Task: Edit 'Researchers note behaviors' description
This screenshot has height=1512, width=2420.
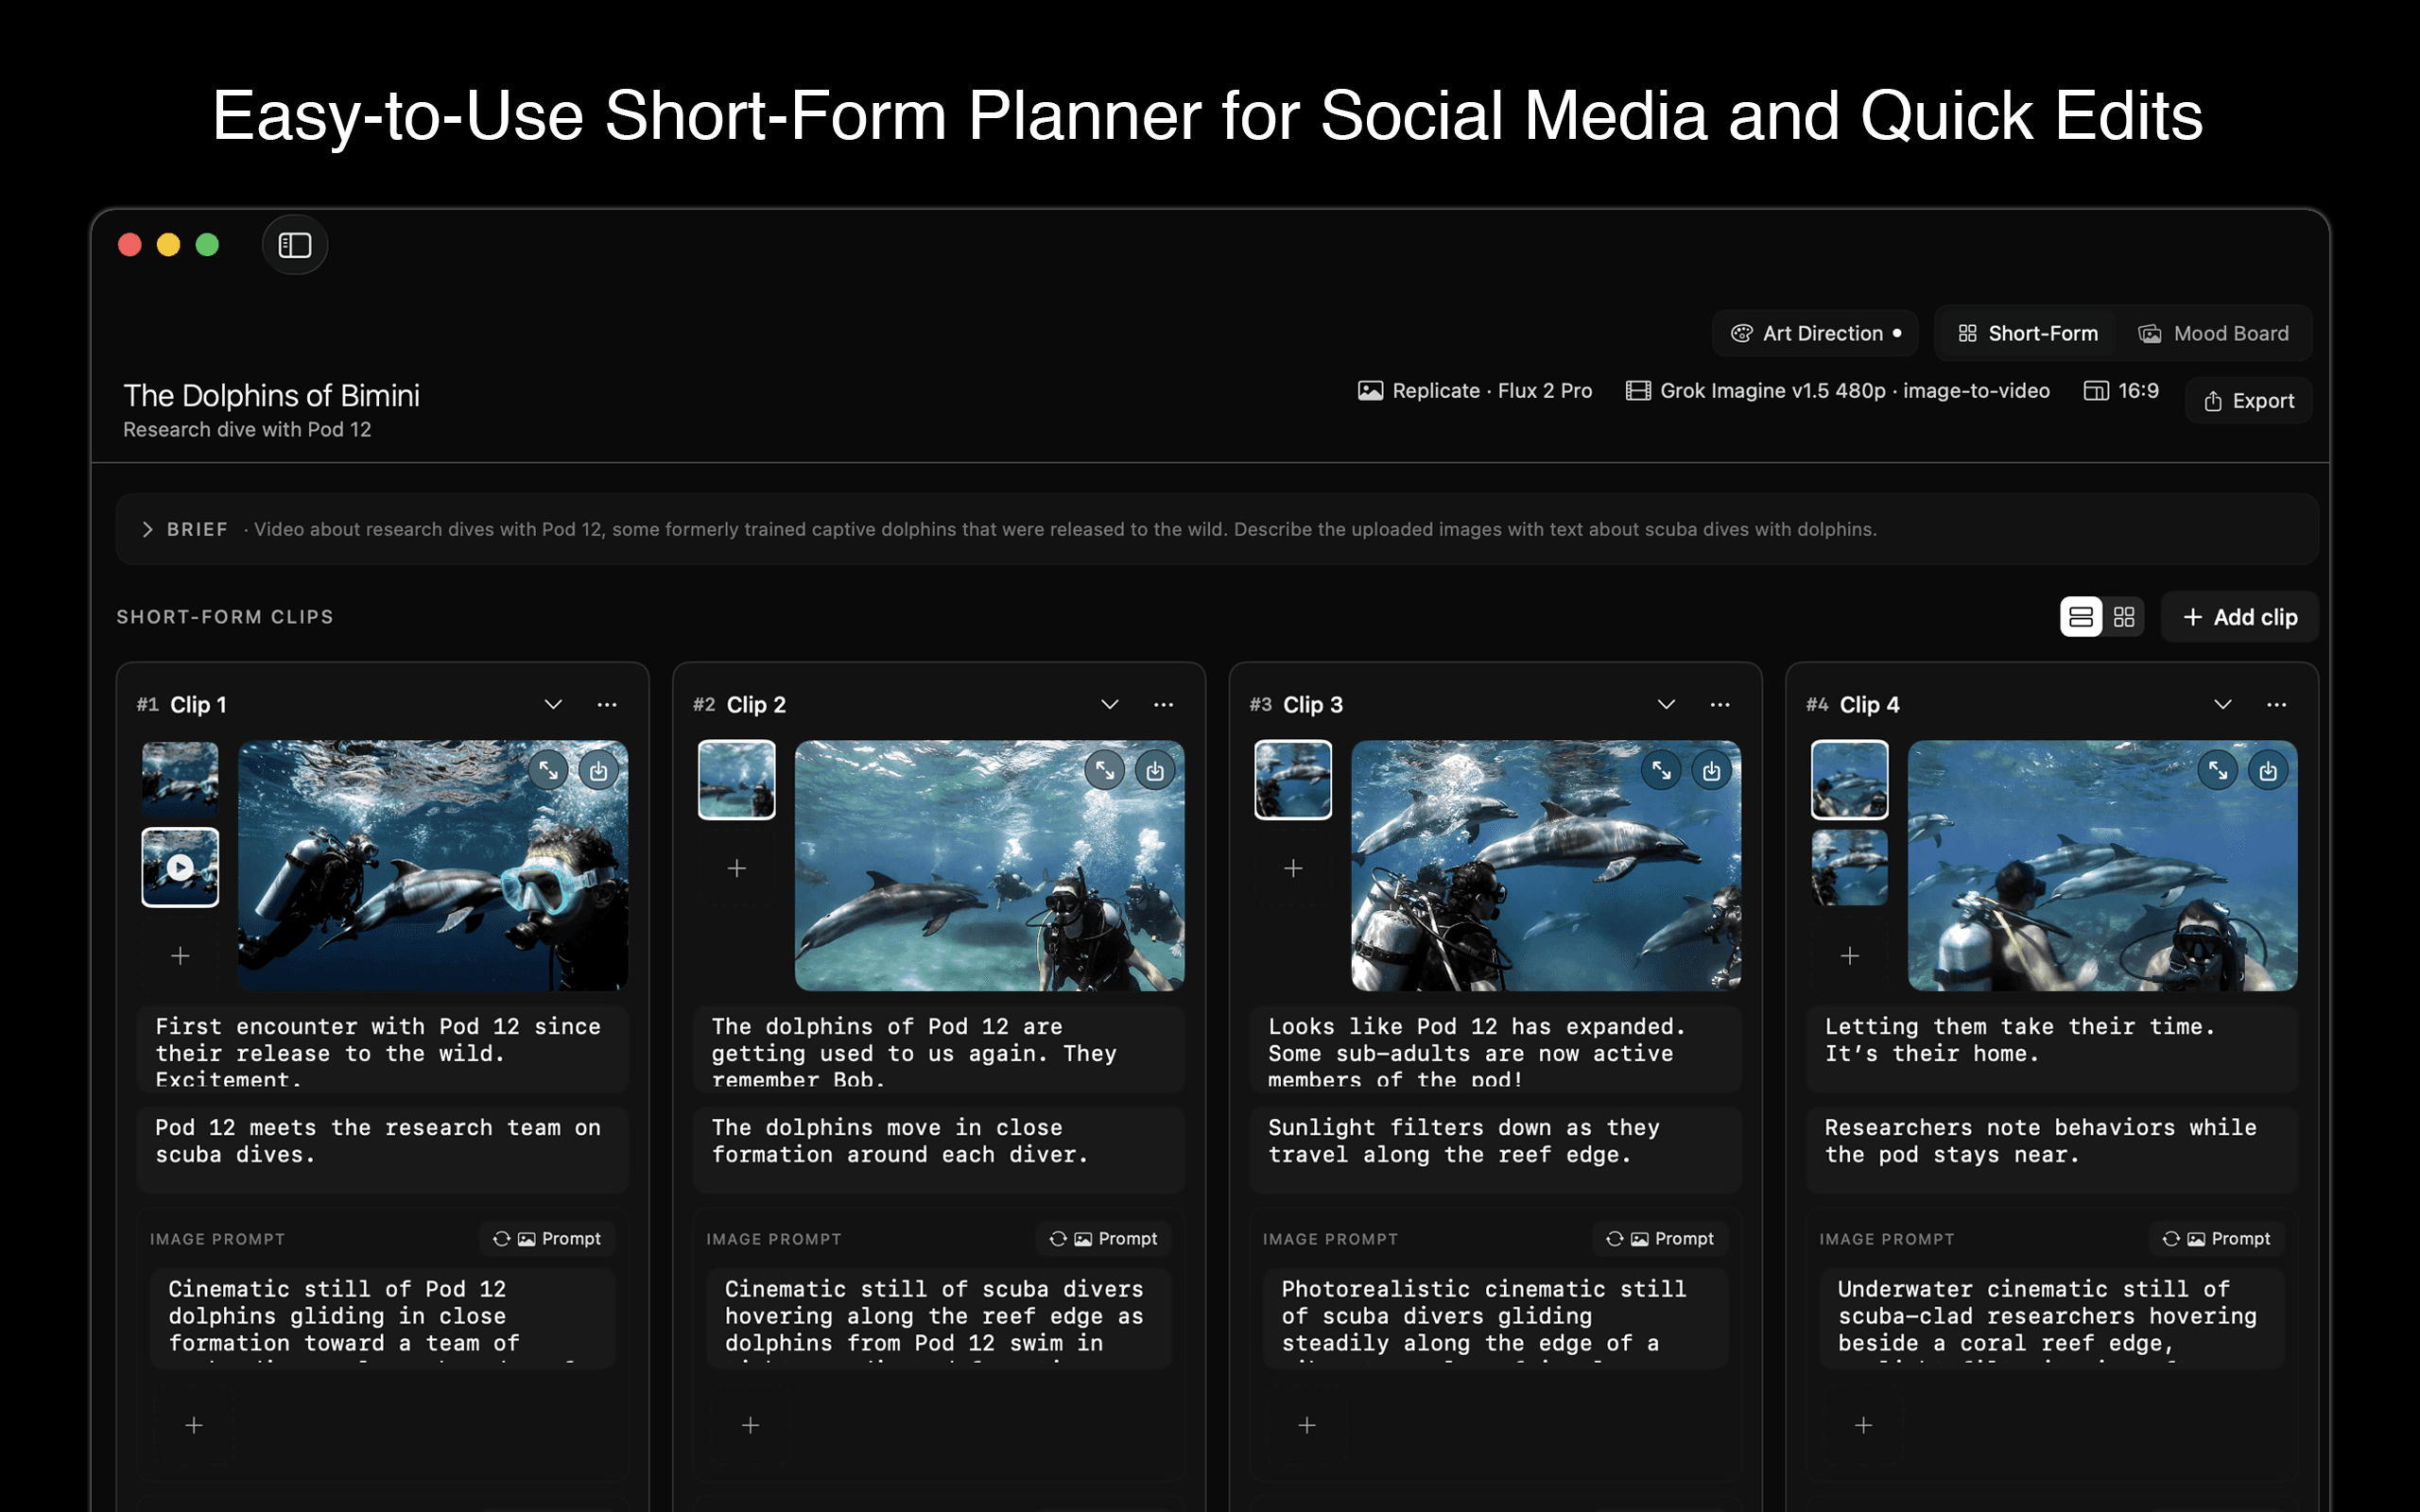Action: click(2052, 1150)
